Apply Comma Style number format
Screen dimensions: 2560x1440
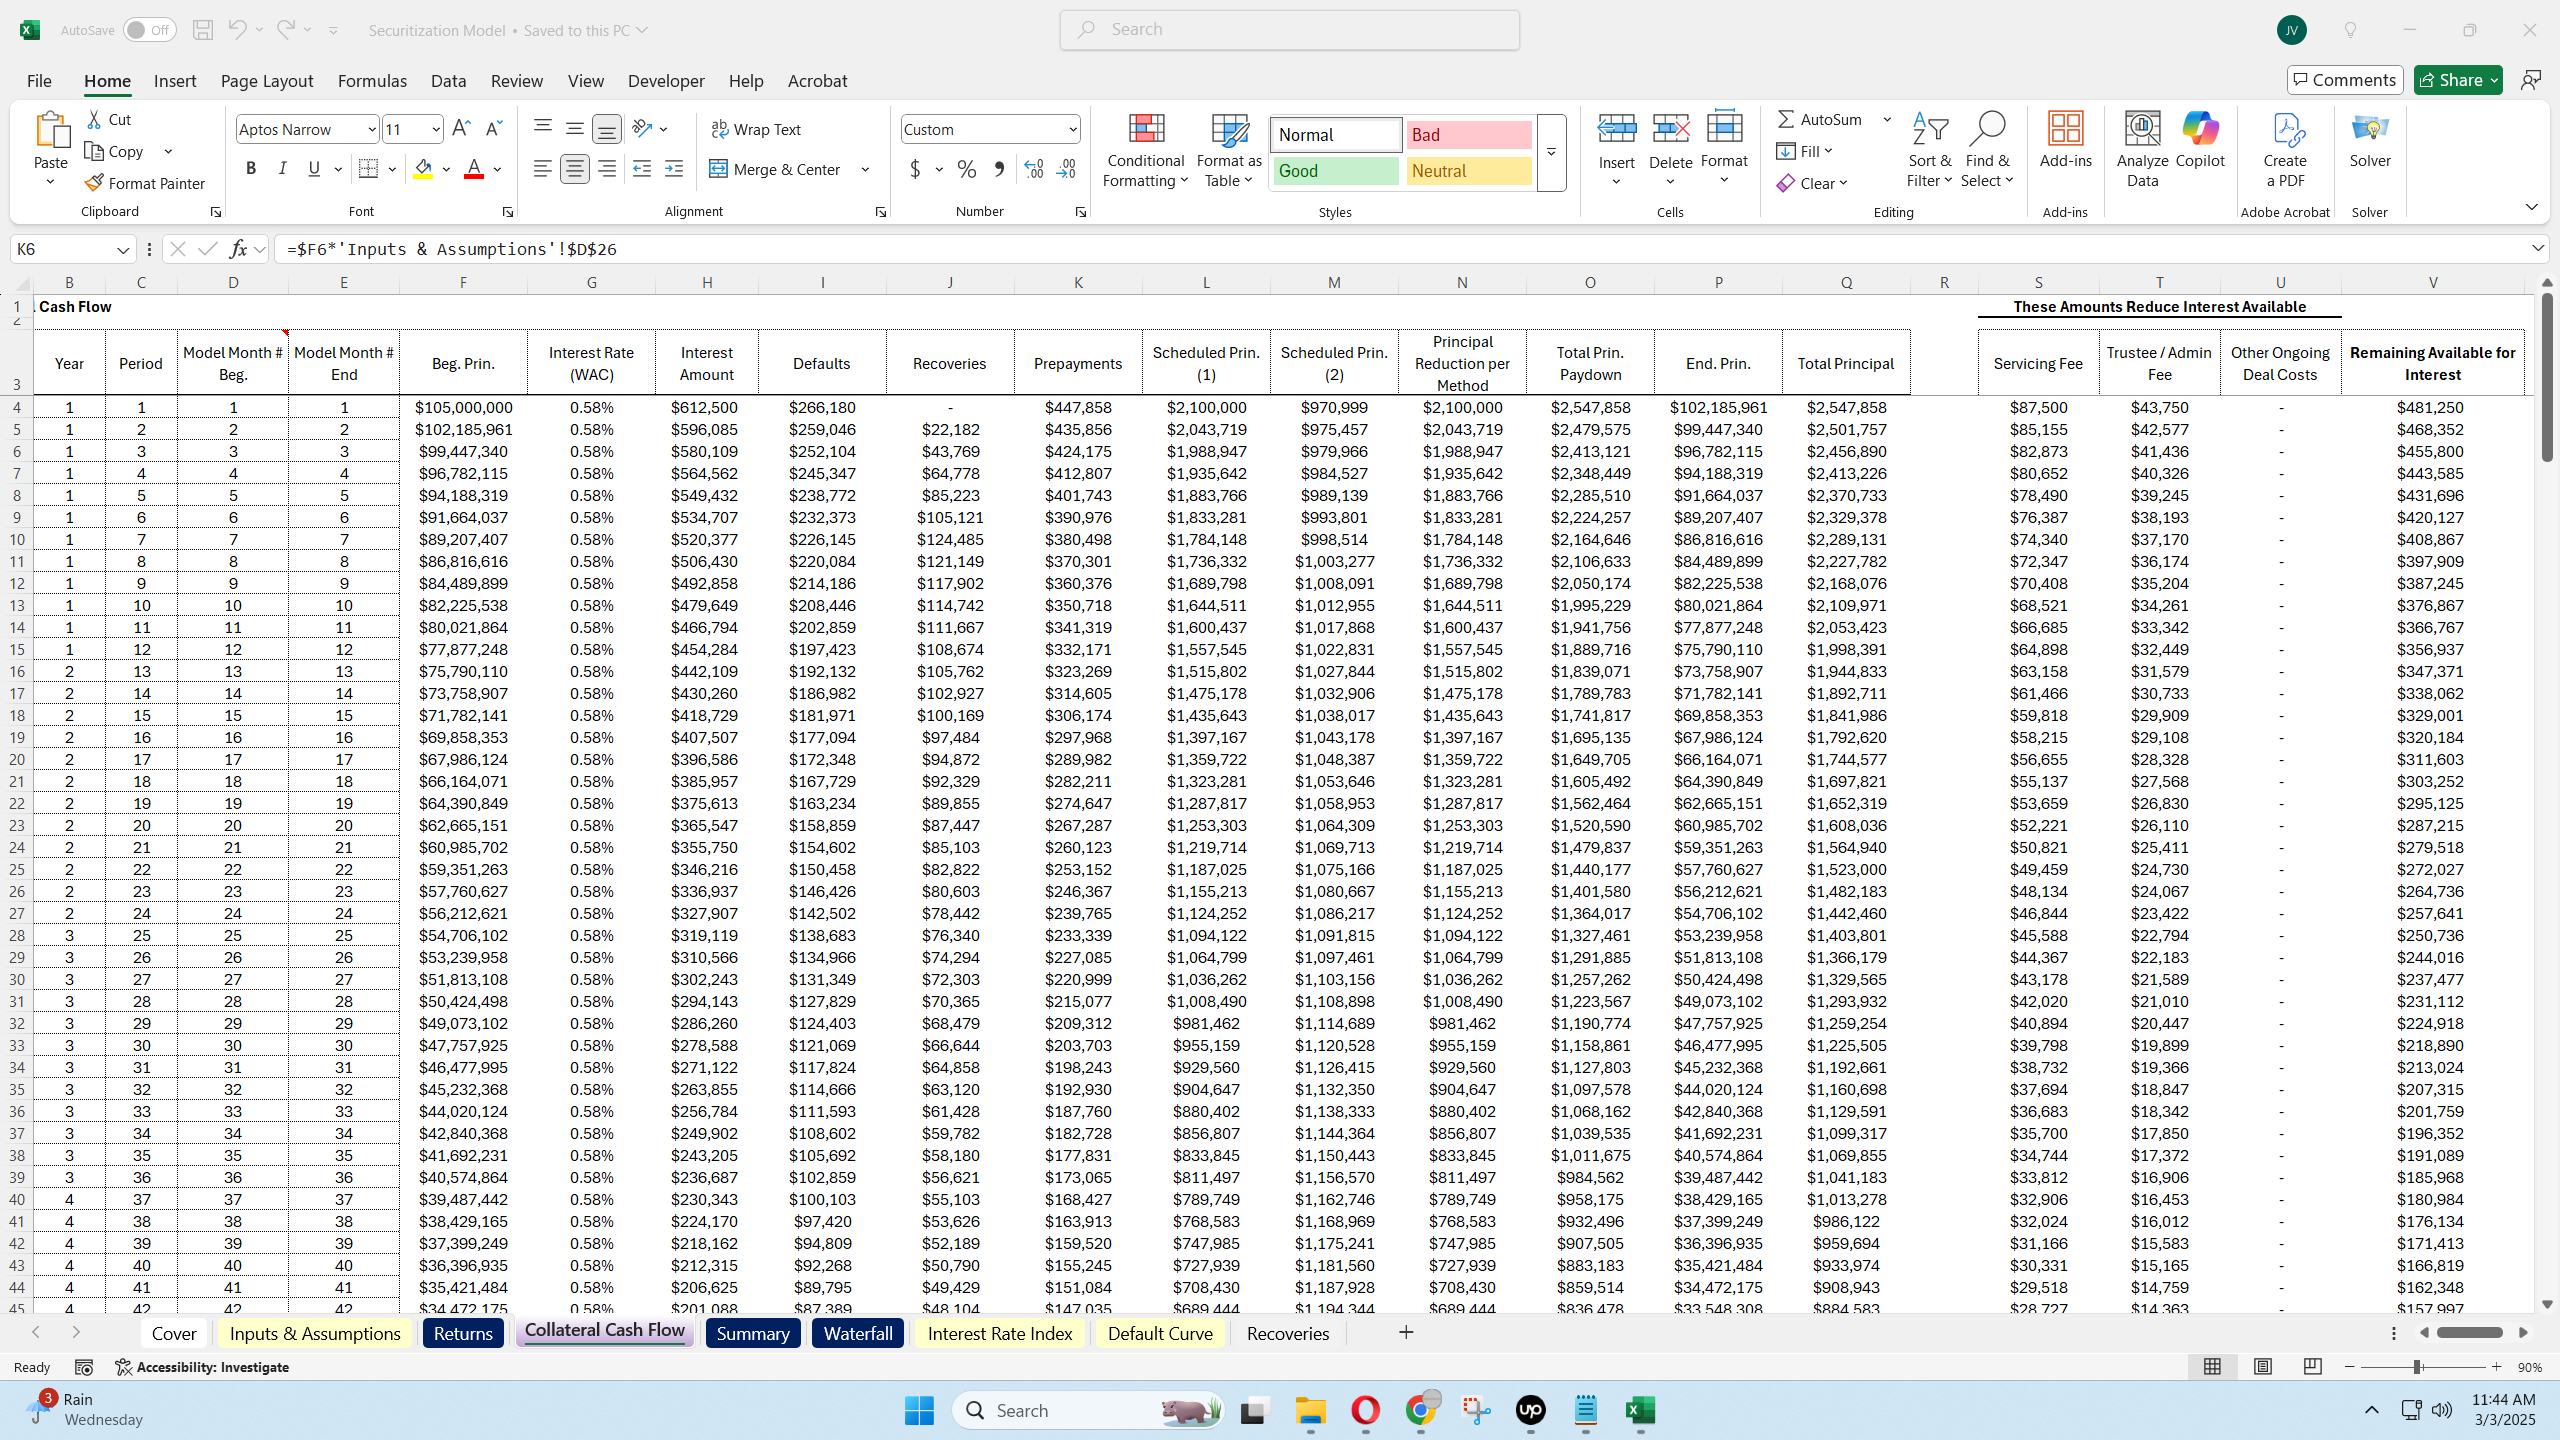[x=998, y=169]
